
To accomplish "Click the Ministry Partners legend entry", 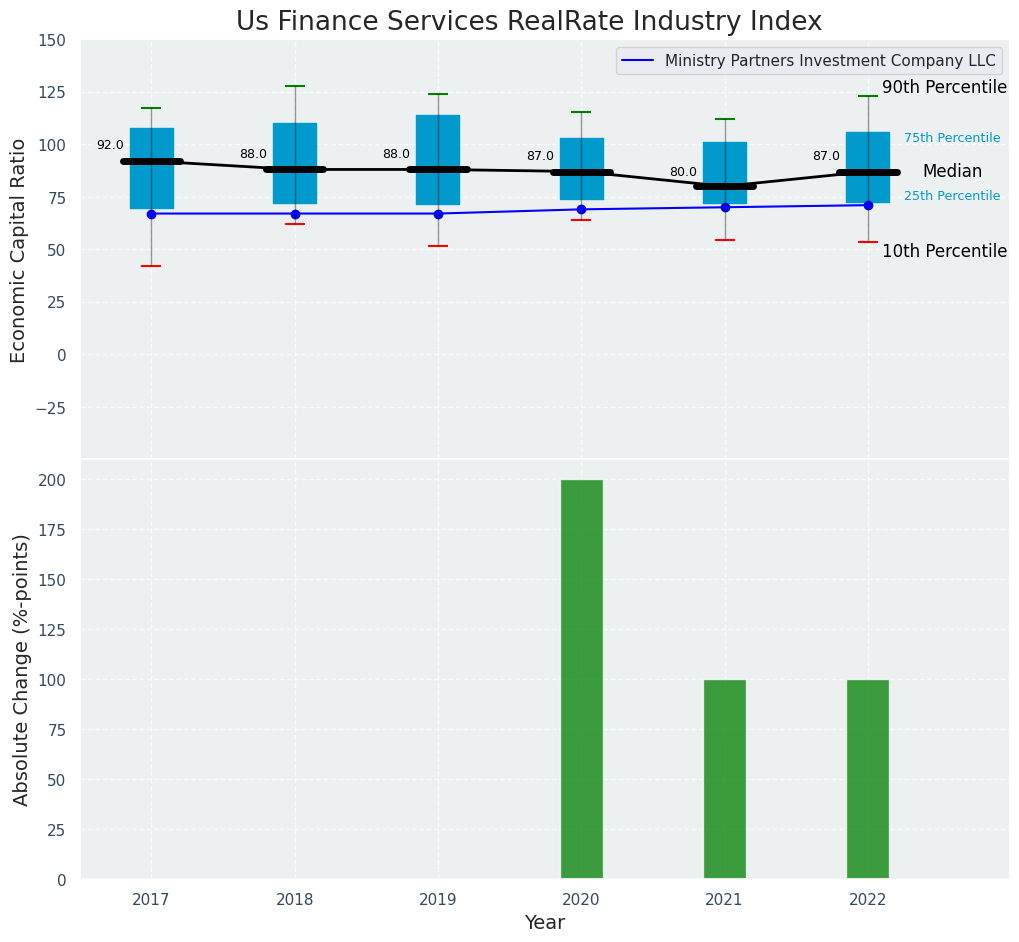I will [810, 61].
